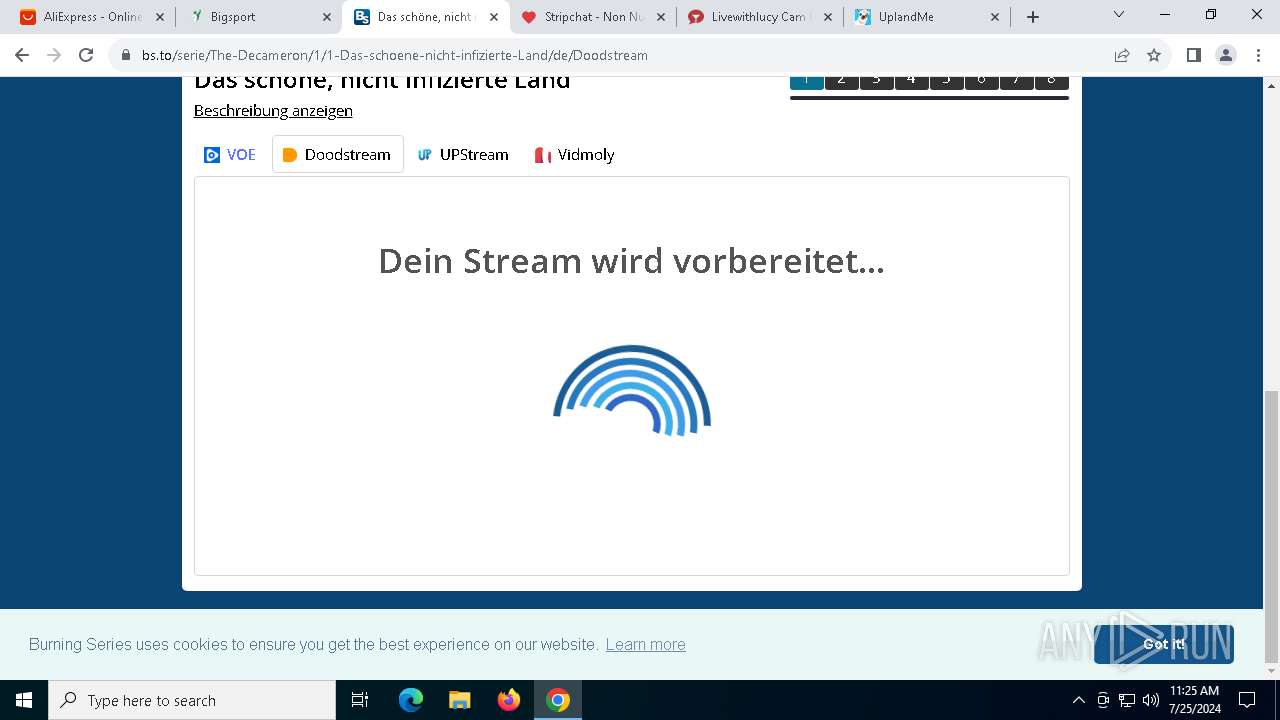Select Chrome in the taskbar
This screenshot has height=720, width=1280.
[558, 700]
